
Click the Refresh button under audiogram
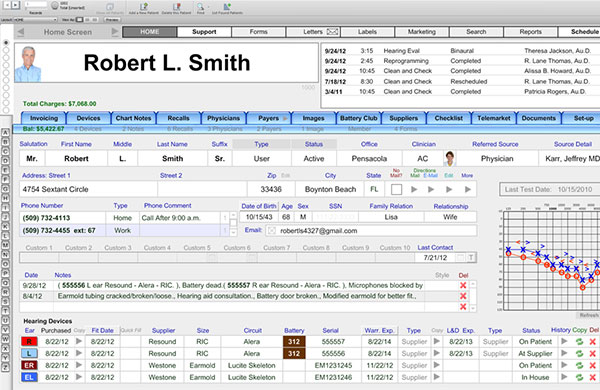click(x=588, y=315)
